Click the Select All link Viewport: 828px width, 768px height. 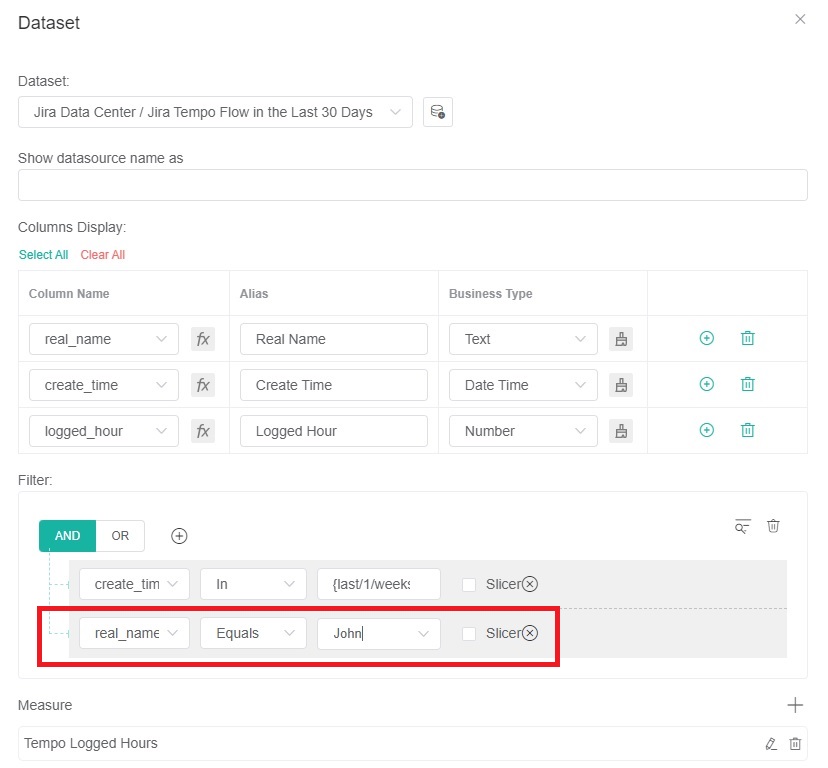(43, 255)
